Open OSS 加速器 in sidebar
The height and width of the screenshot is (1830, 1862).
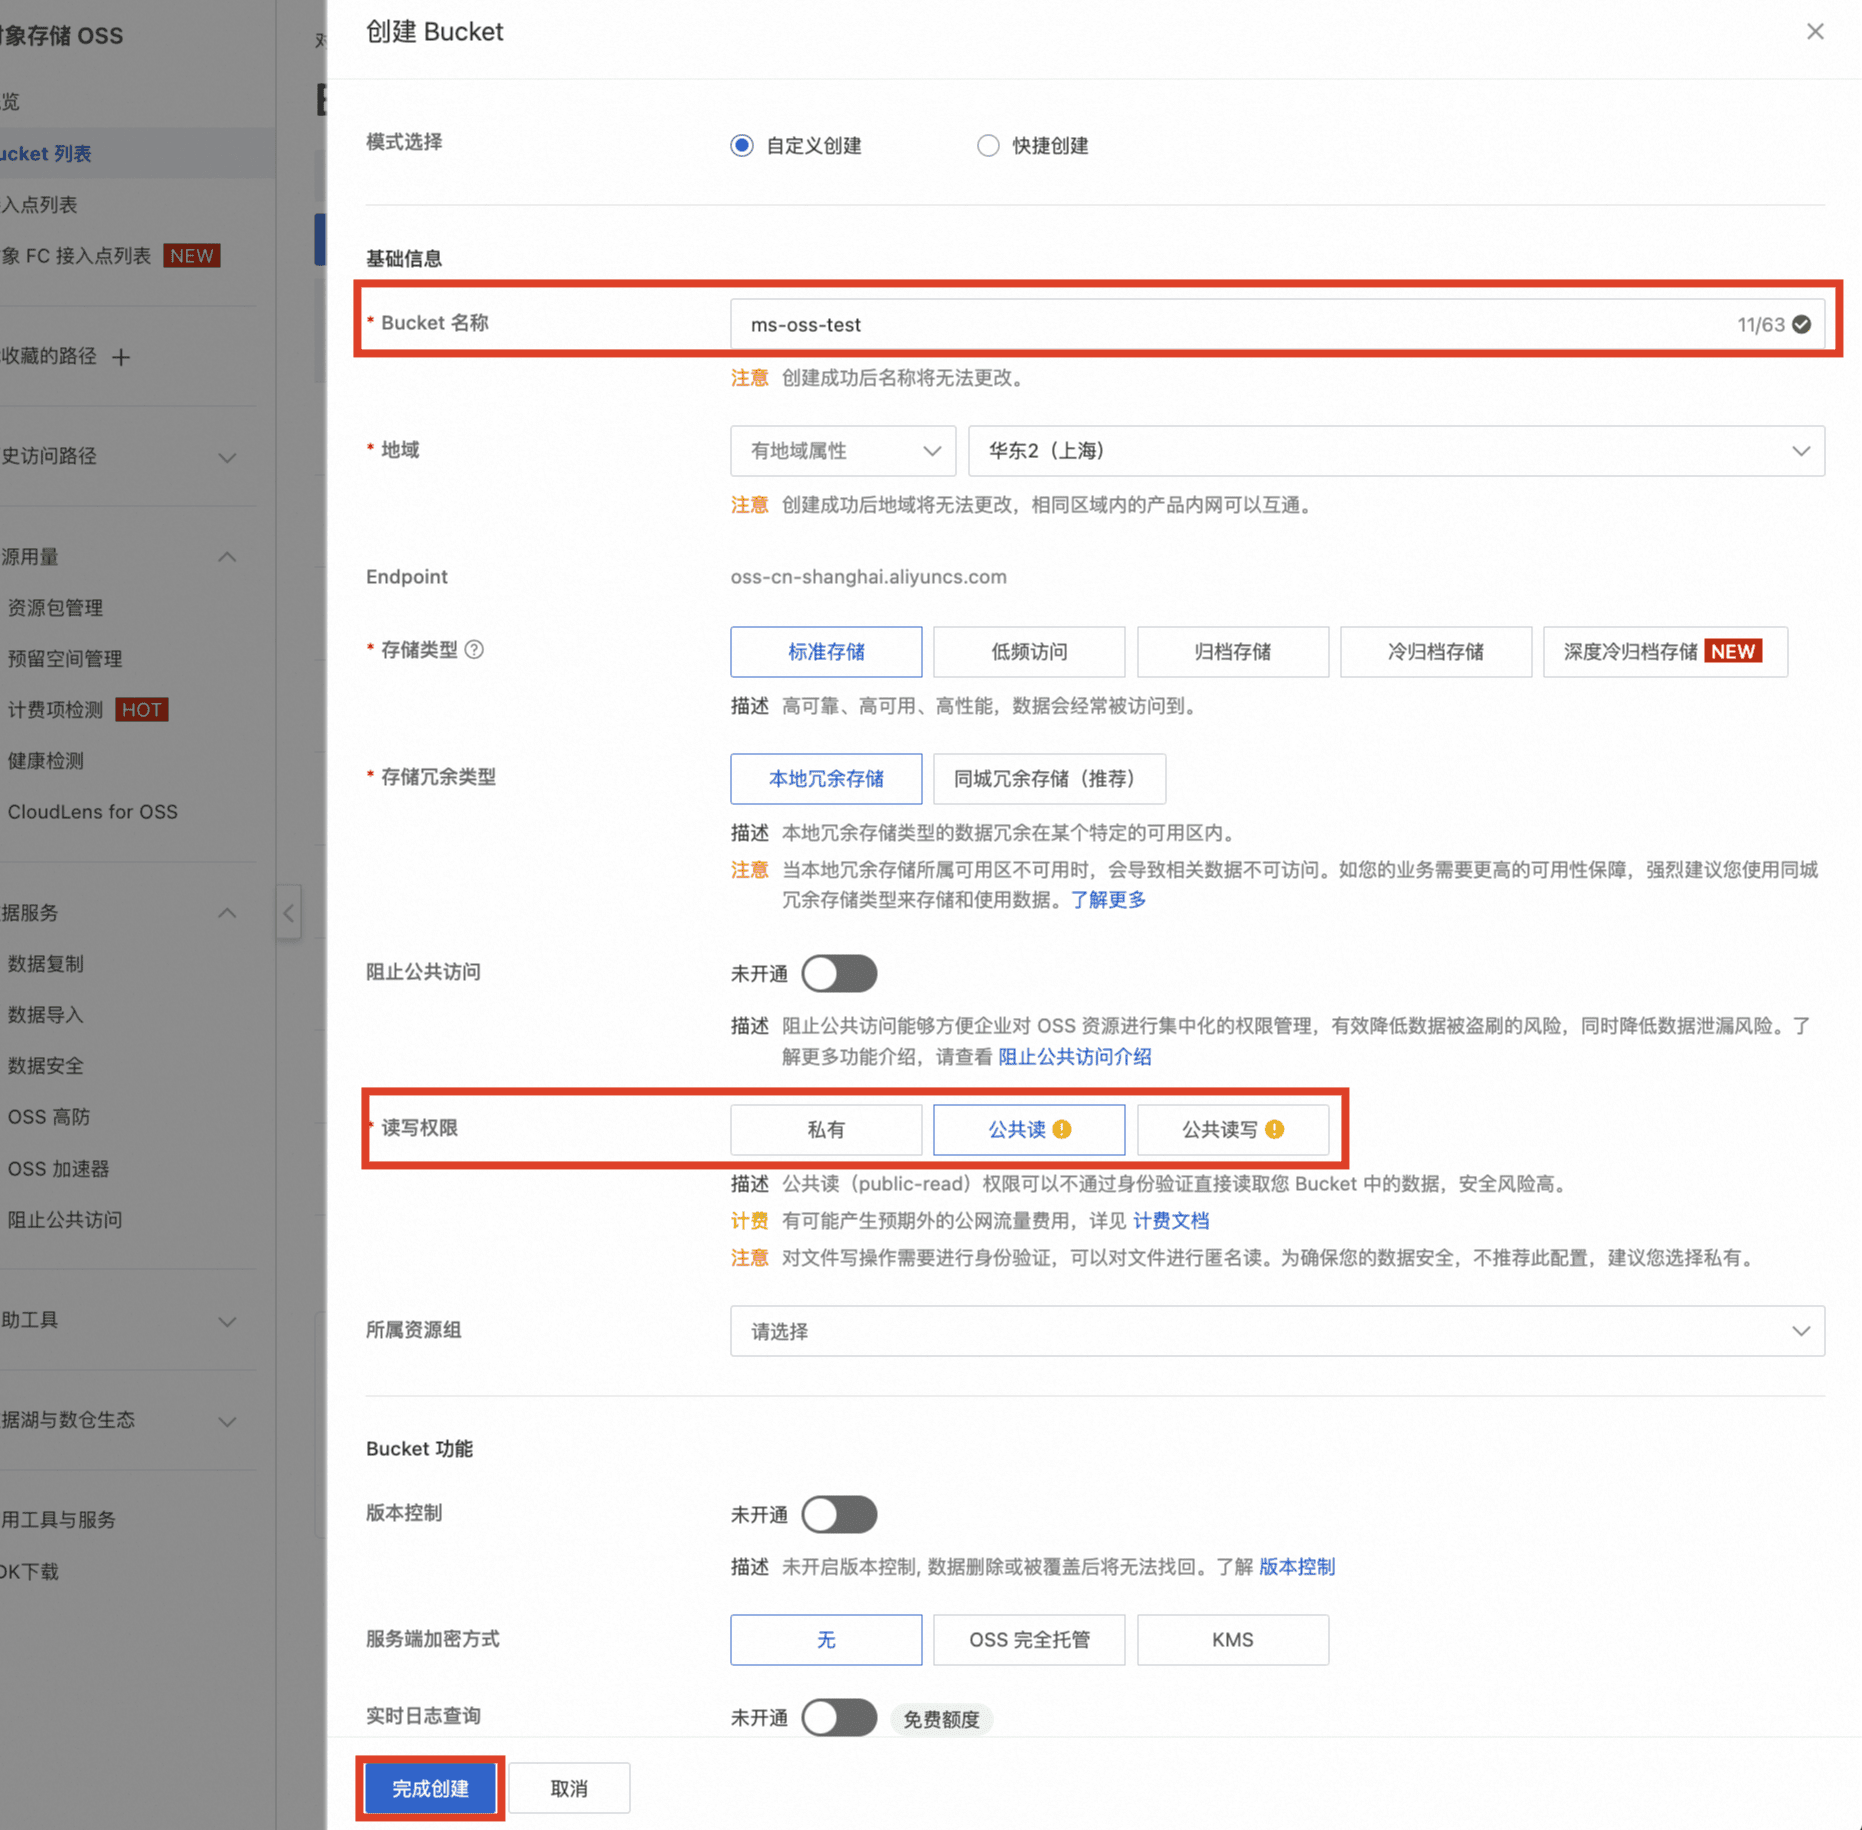click(x=59, y=1168)
